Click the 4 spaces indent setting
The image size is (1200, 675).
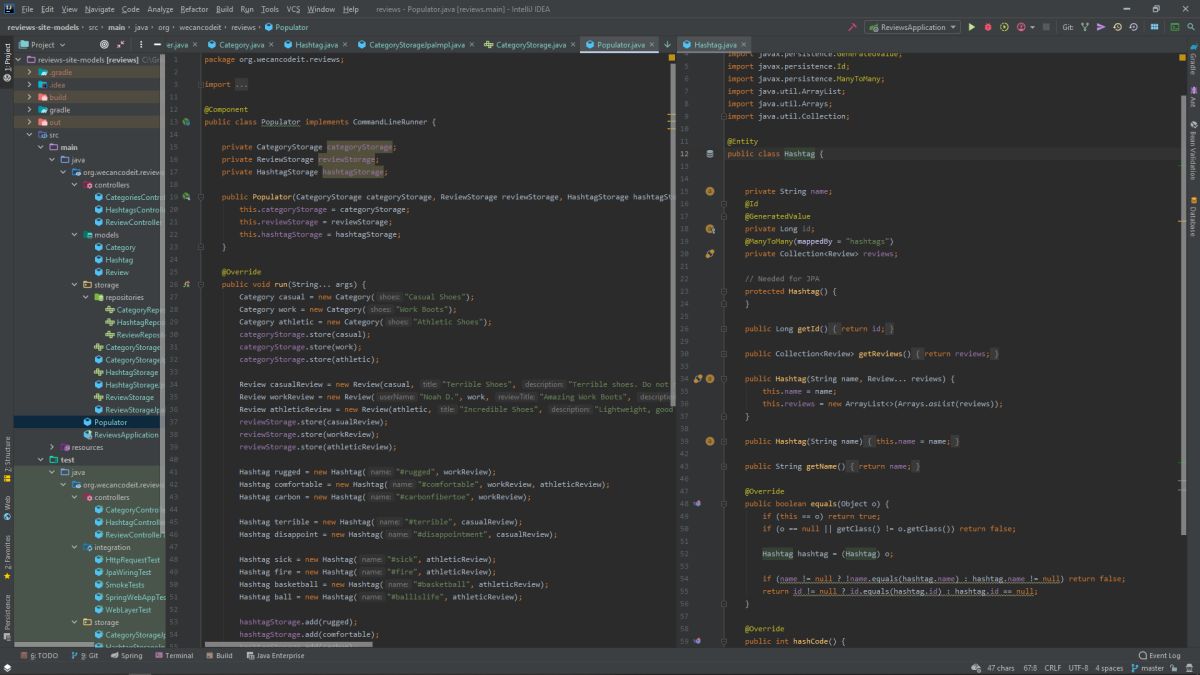[1109, 668]
